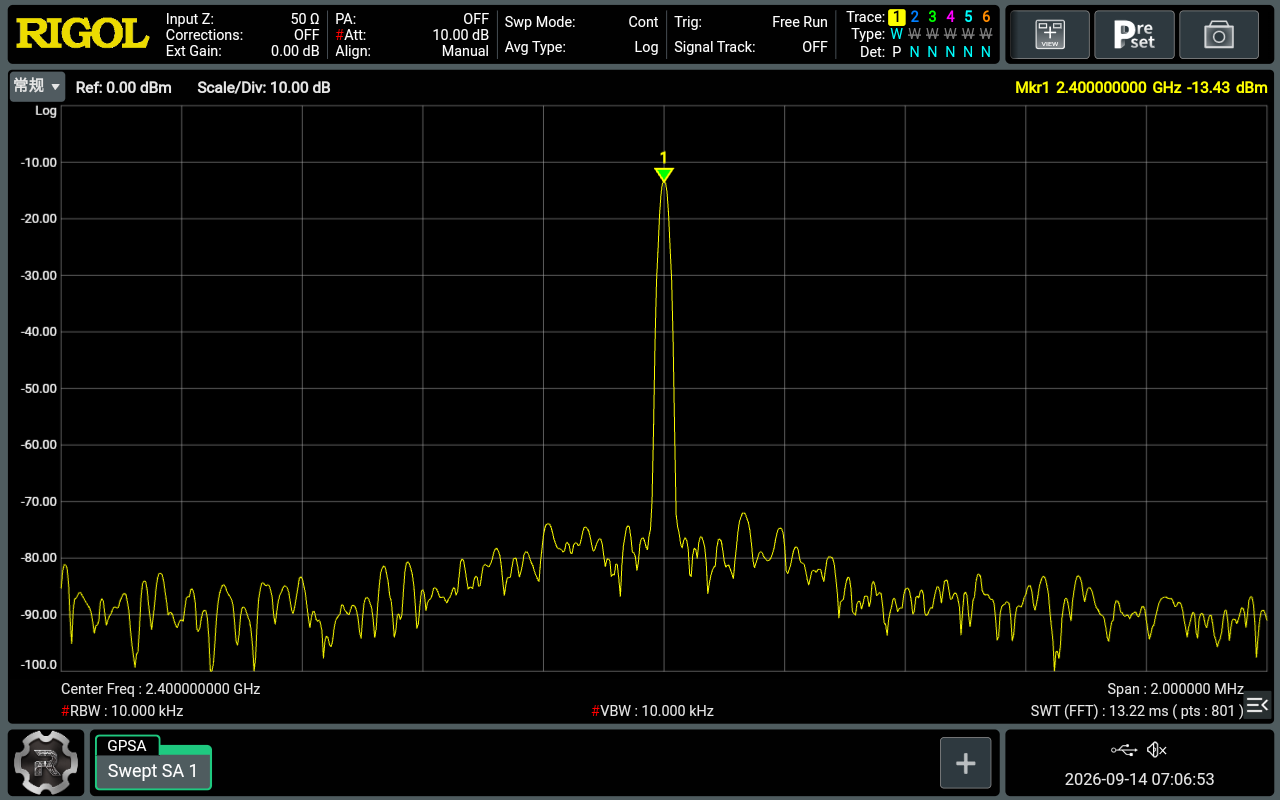
Task: Tap the Preset button
Action: click(1134, 35)
